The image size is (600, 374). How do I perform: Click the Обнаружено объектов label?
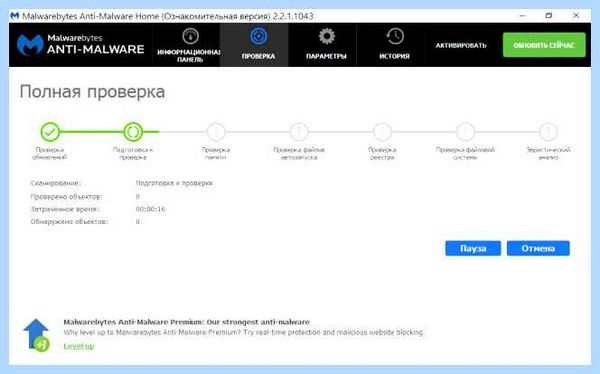69,222
